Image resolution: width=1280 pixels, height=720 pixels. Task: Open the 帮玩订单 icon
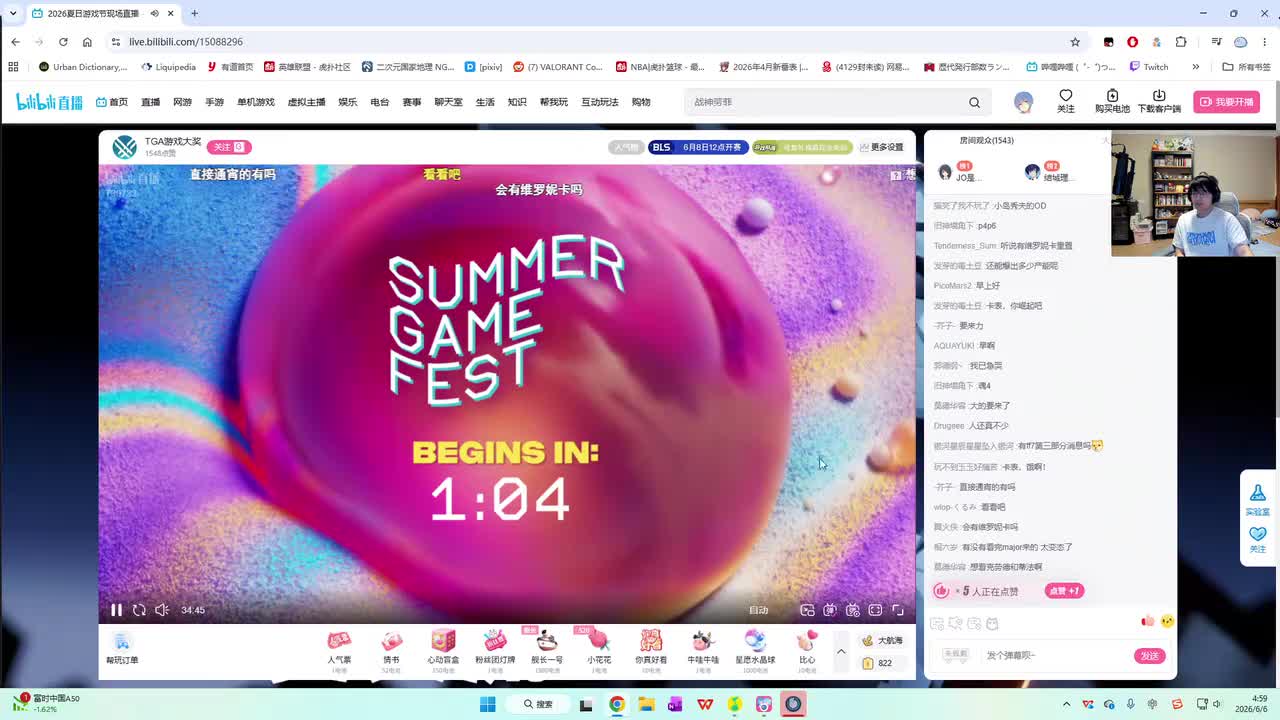[x=122, y=648]
